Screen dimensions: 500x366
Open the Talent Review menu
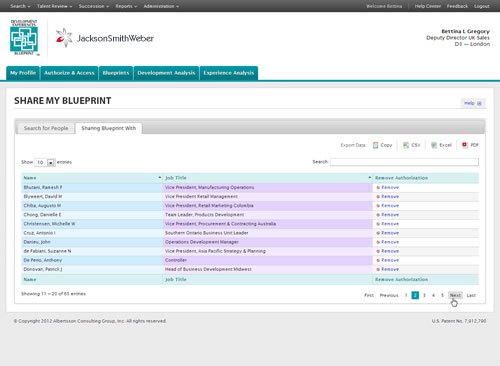[55, 6]
